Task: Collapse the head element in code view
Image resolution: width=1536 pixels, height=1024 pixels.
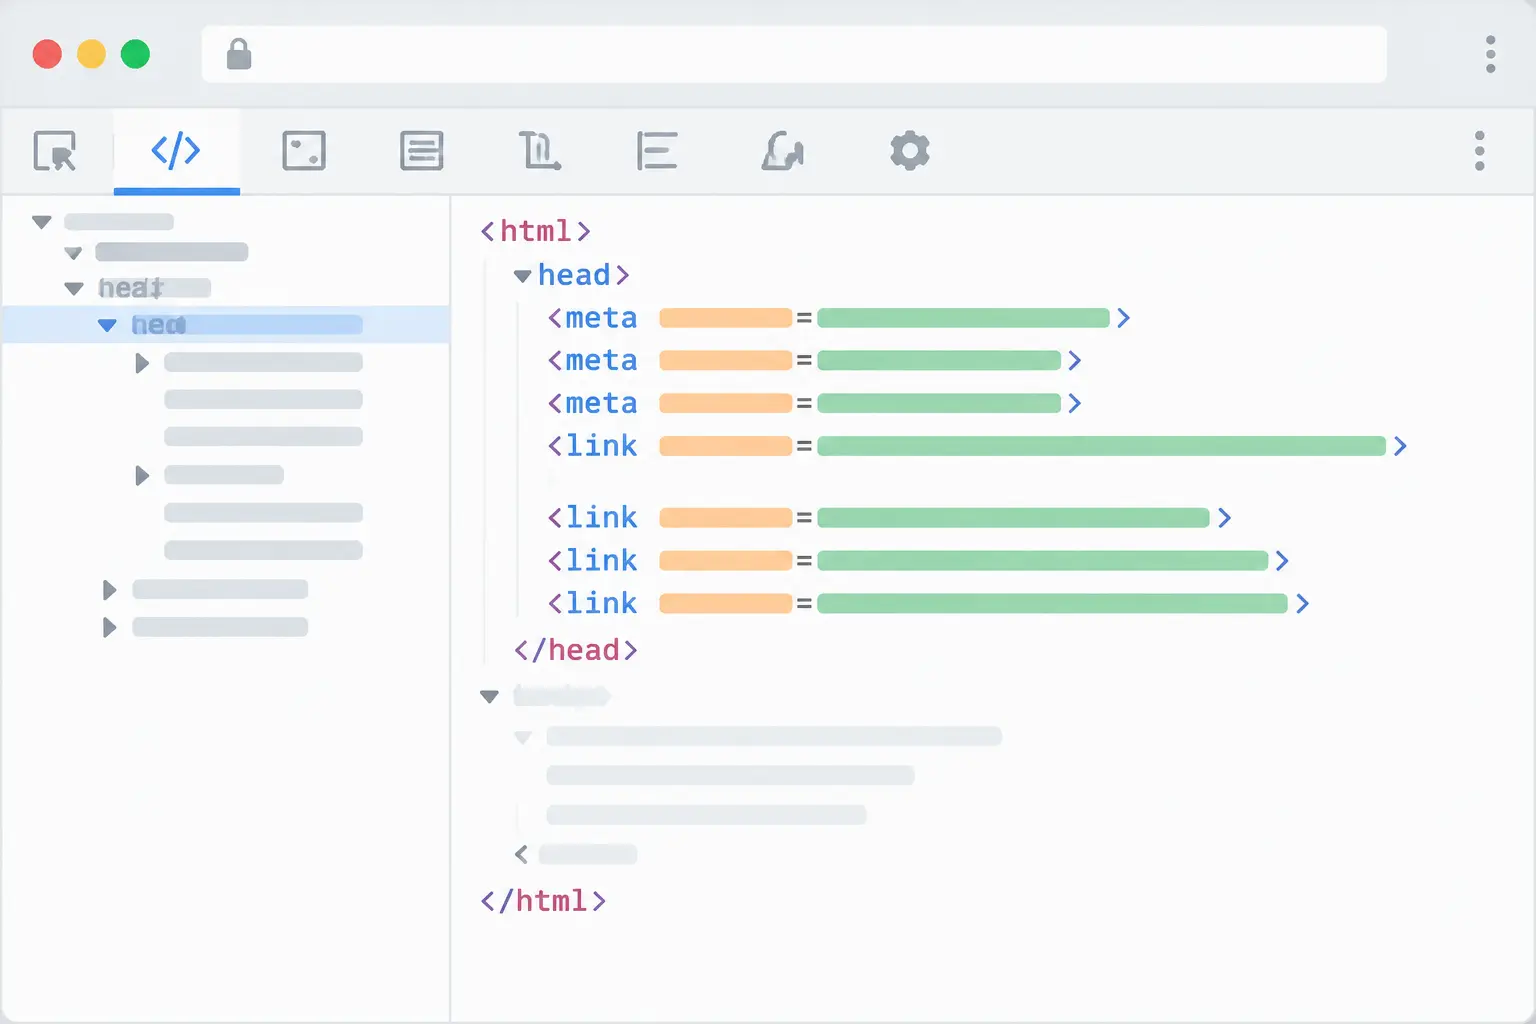Action: [522, 276]
